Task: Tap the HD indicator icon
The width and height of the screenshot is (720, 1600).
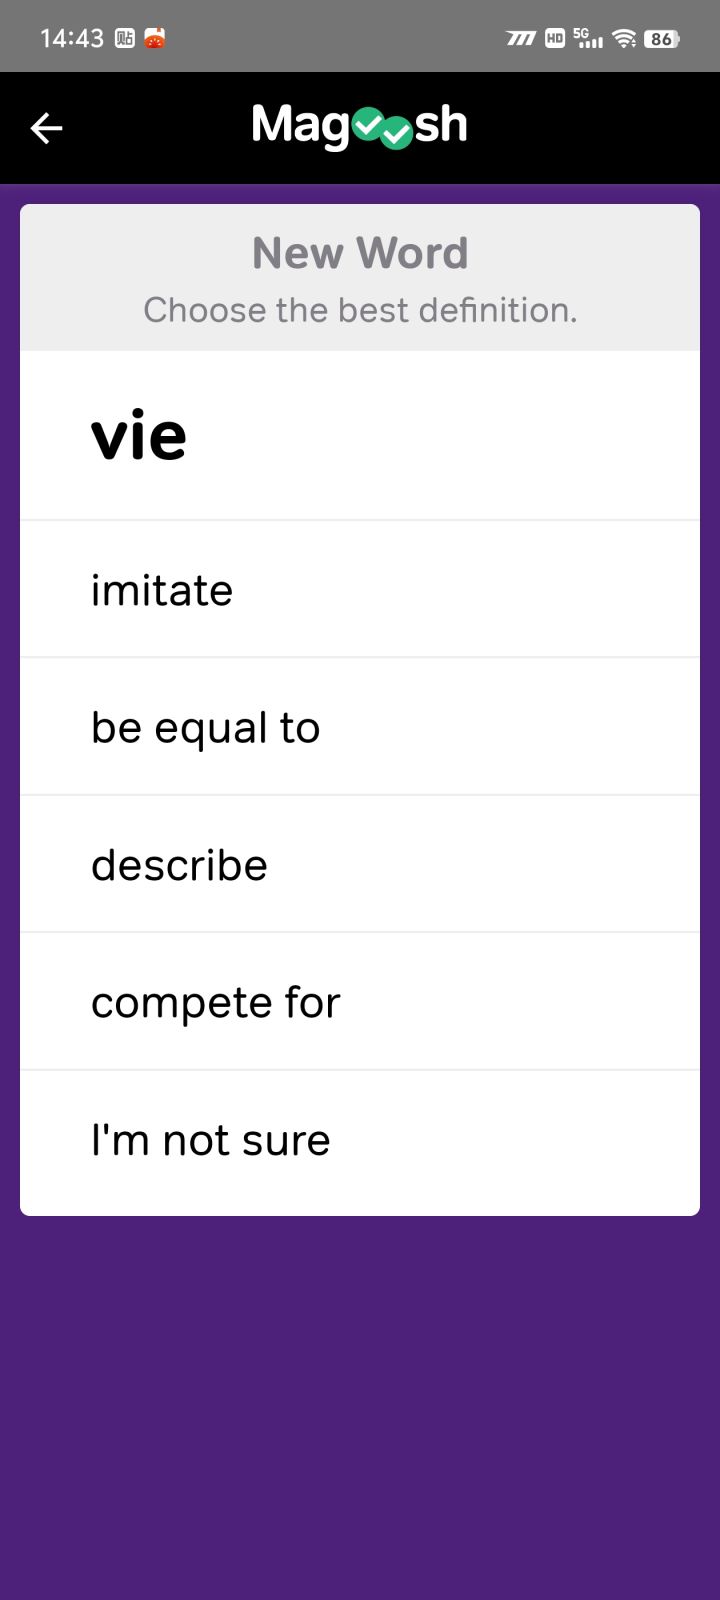Action: [555, 39]
